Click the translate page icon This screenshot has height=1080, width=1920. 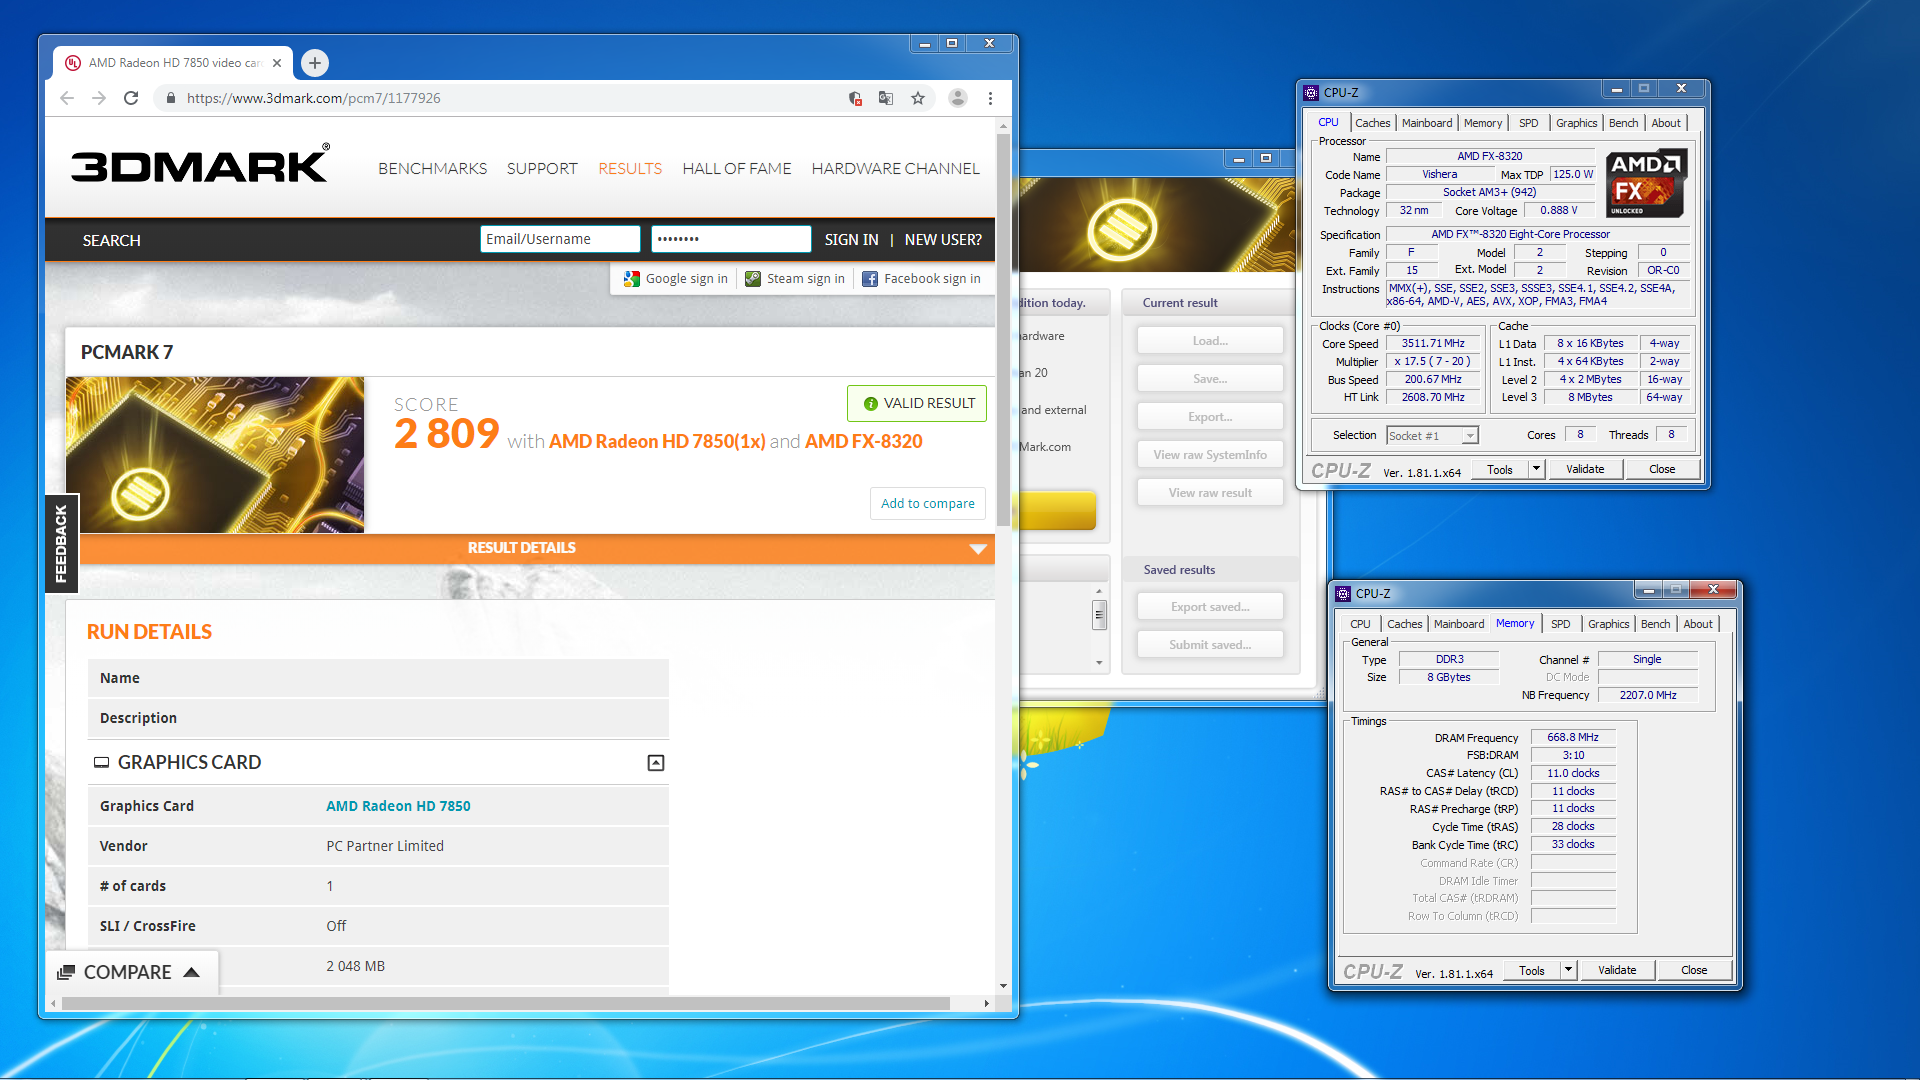pos(886,98)
